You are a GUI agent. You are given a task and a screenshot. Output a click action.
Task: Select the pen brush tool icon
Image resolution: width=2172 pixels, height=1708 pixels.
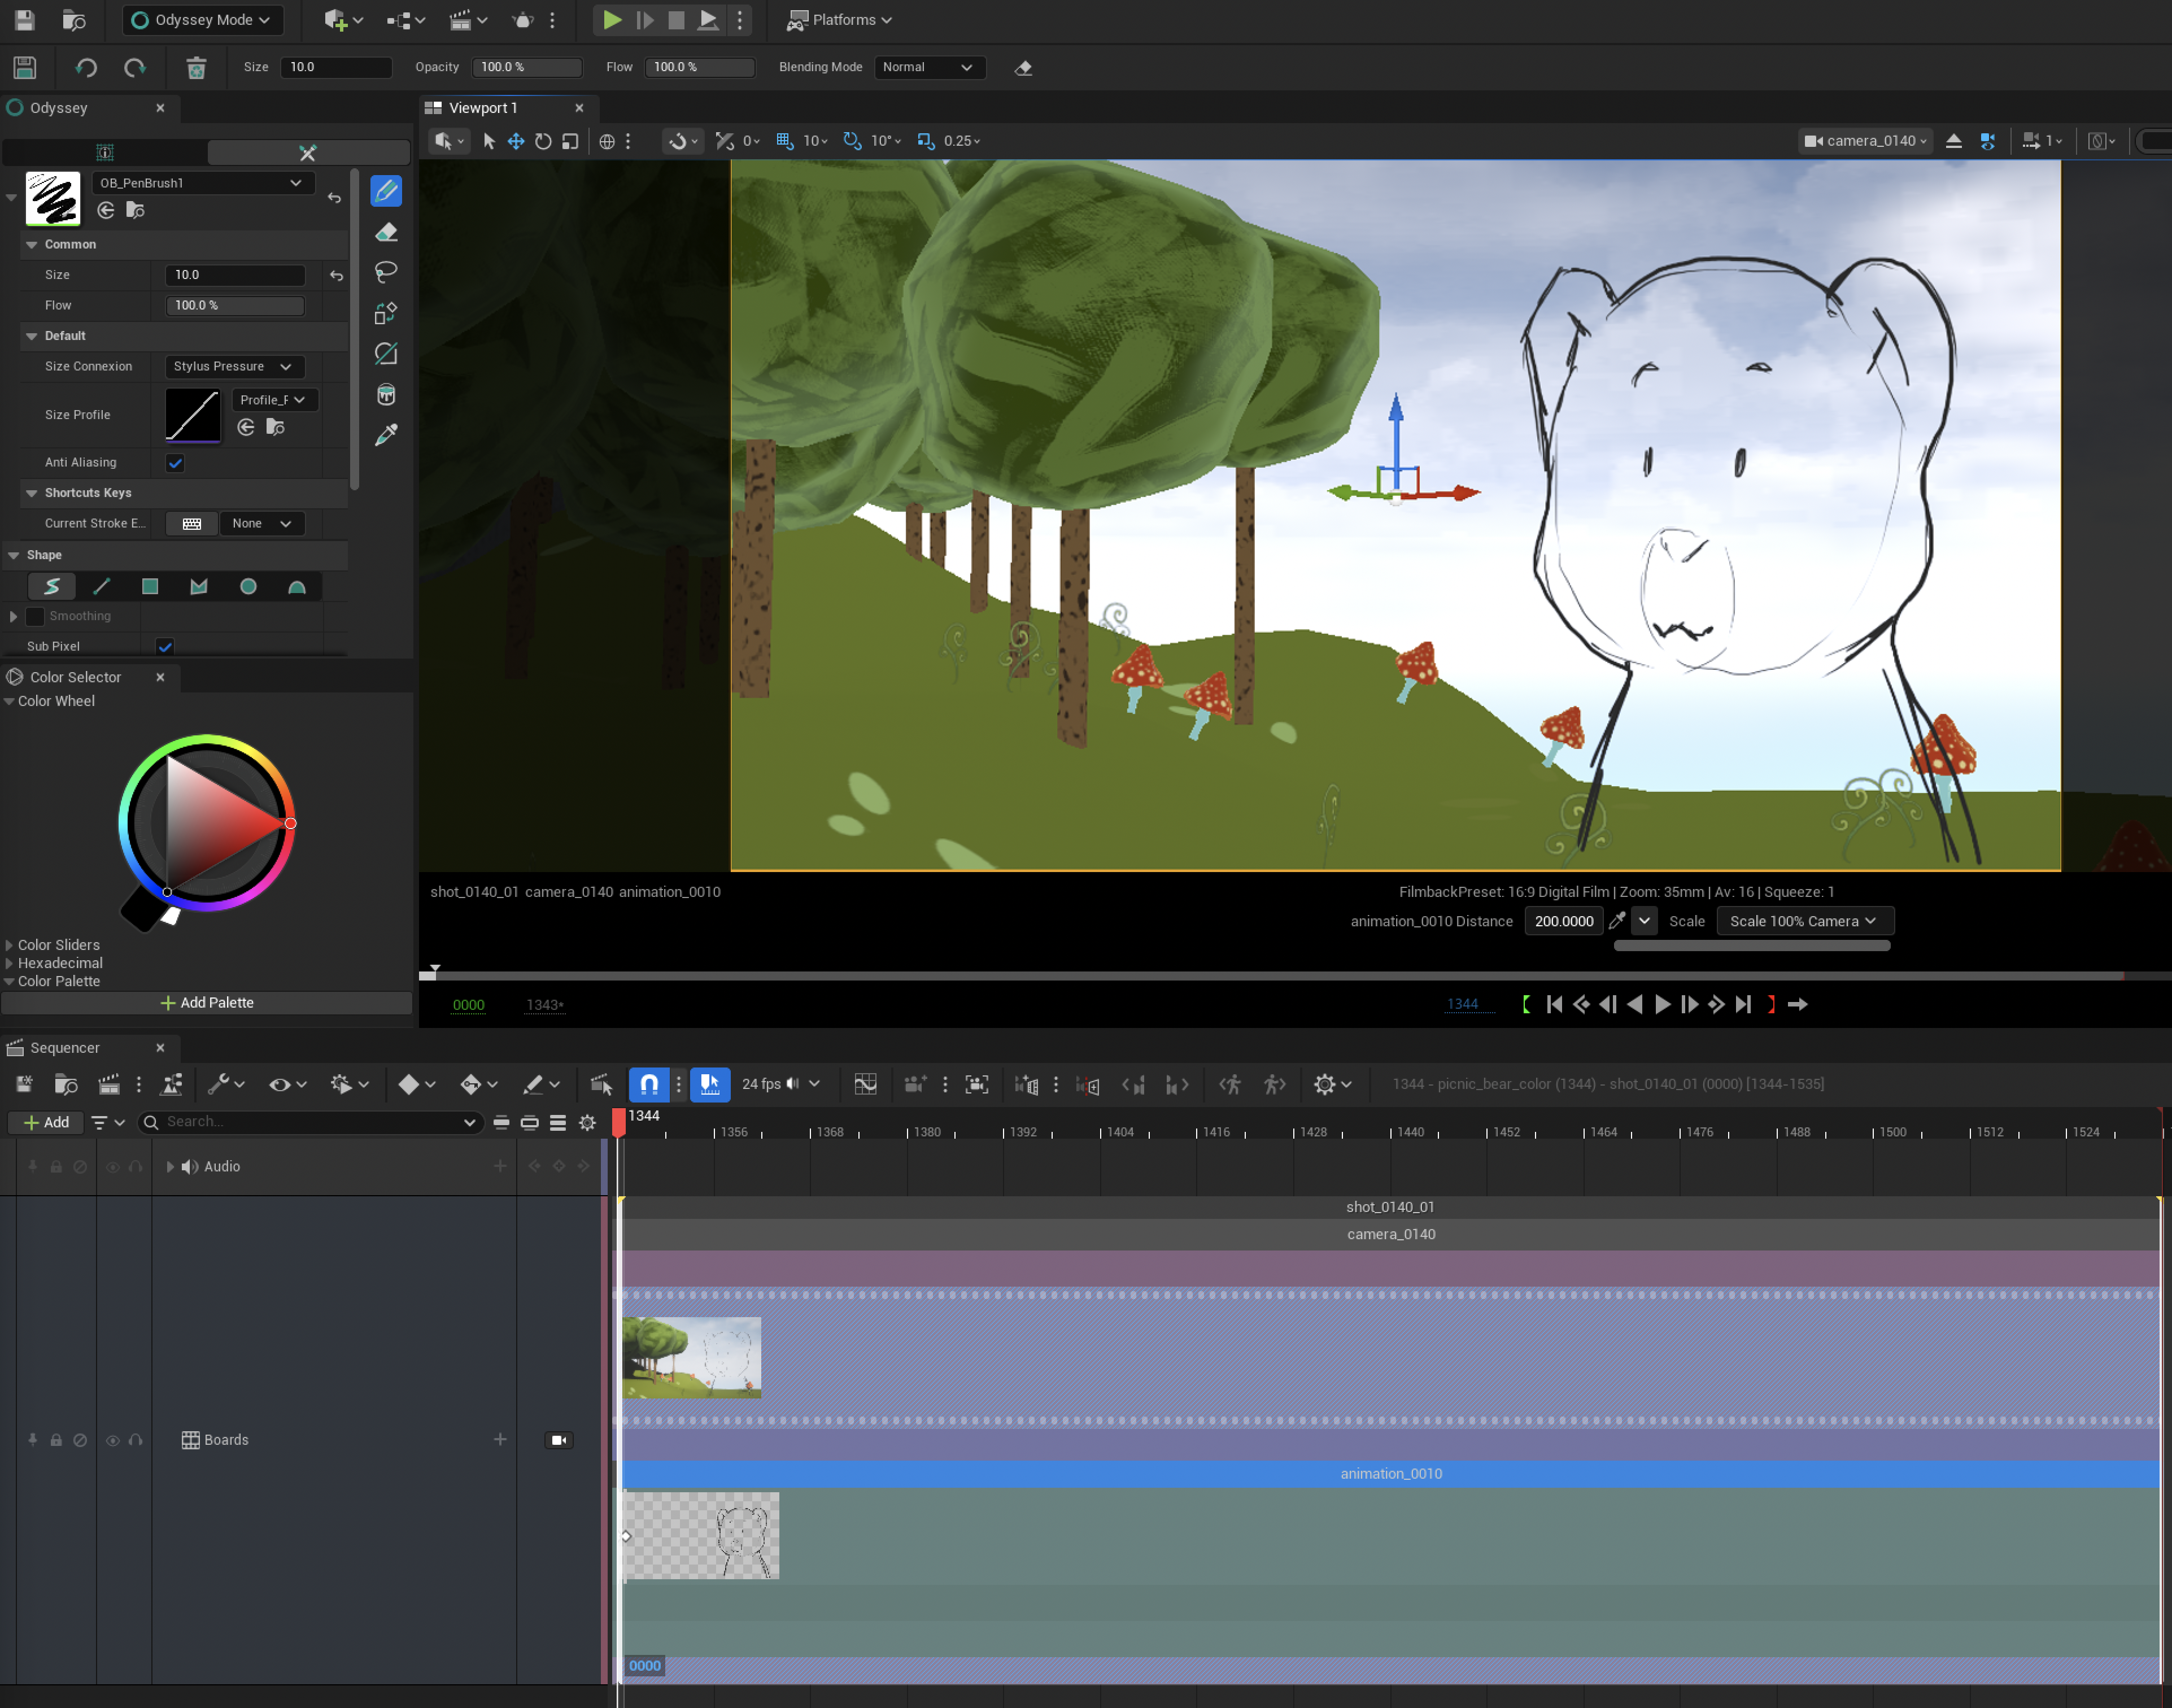[x=386, y=190]
